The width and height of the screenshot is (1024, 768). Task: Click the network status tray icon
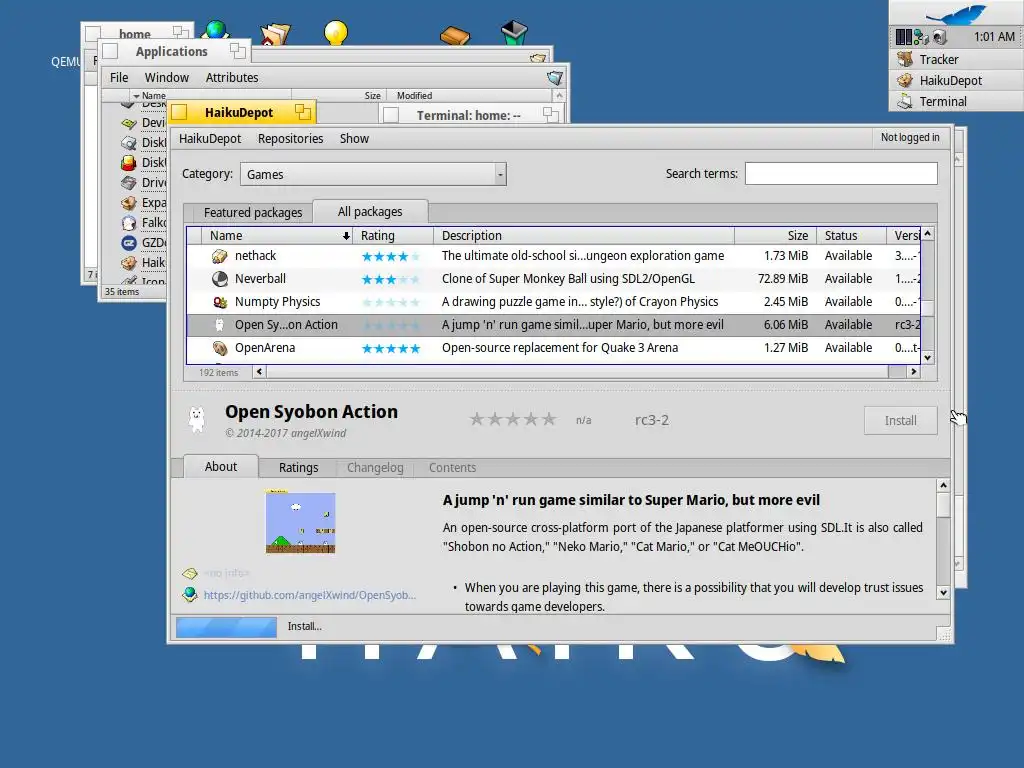coord(921,37)
